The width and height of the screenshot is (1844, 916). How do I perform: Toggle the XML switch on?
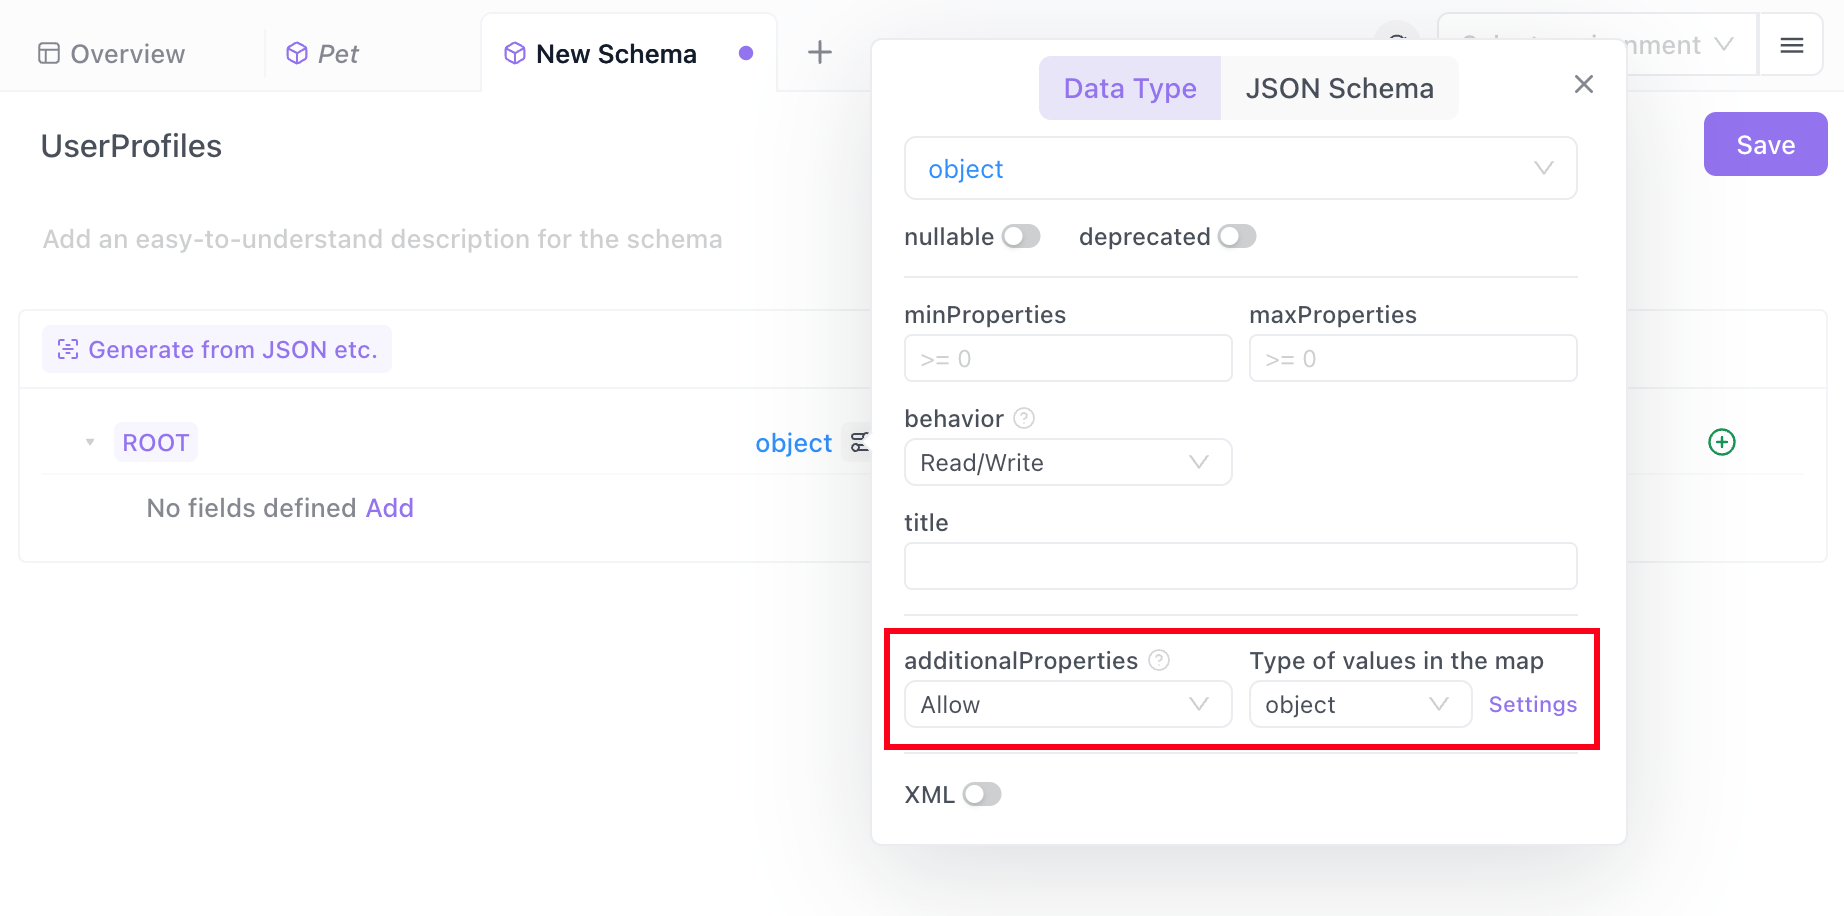(x=981, y=794)
